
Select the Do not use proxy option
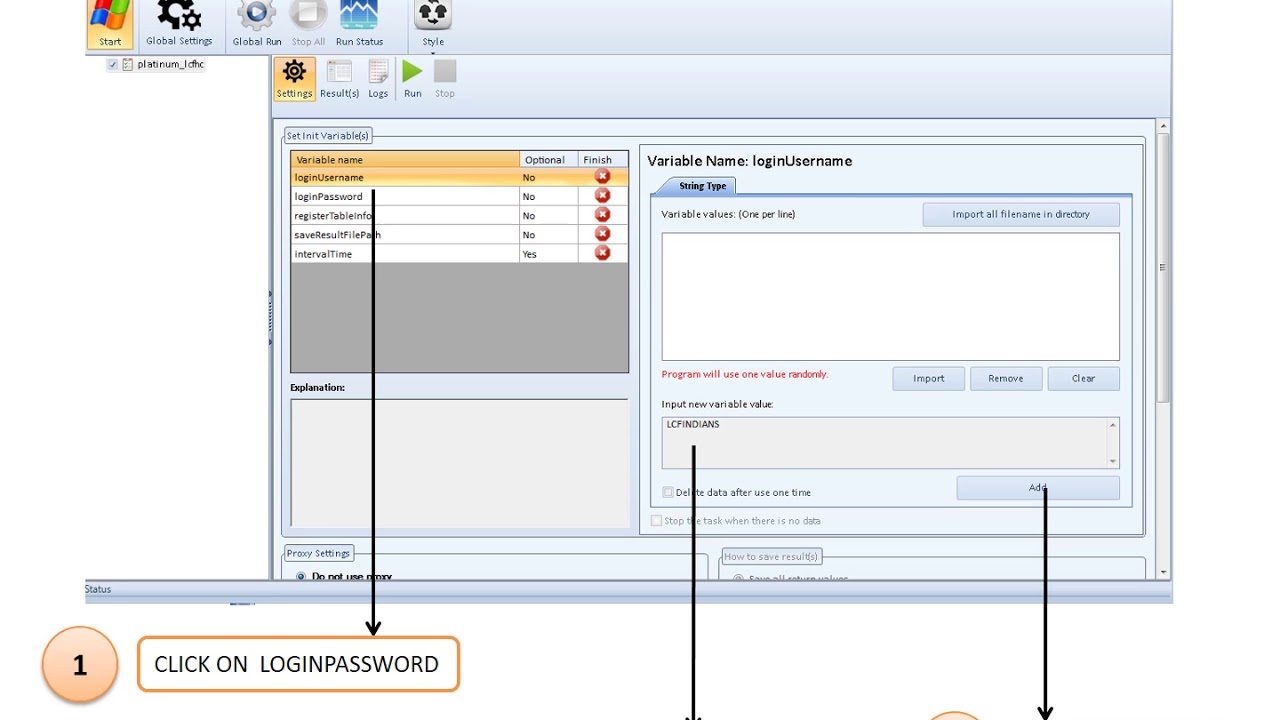300,577
